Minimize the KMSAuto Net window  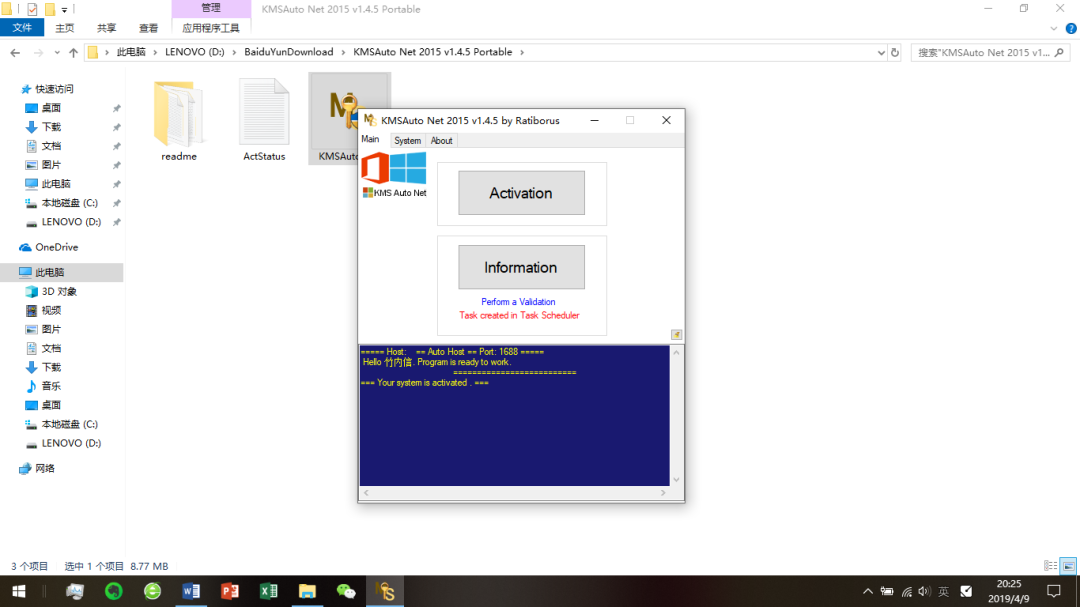[x=594, y=121]
